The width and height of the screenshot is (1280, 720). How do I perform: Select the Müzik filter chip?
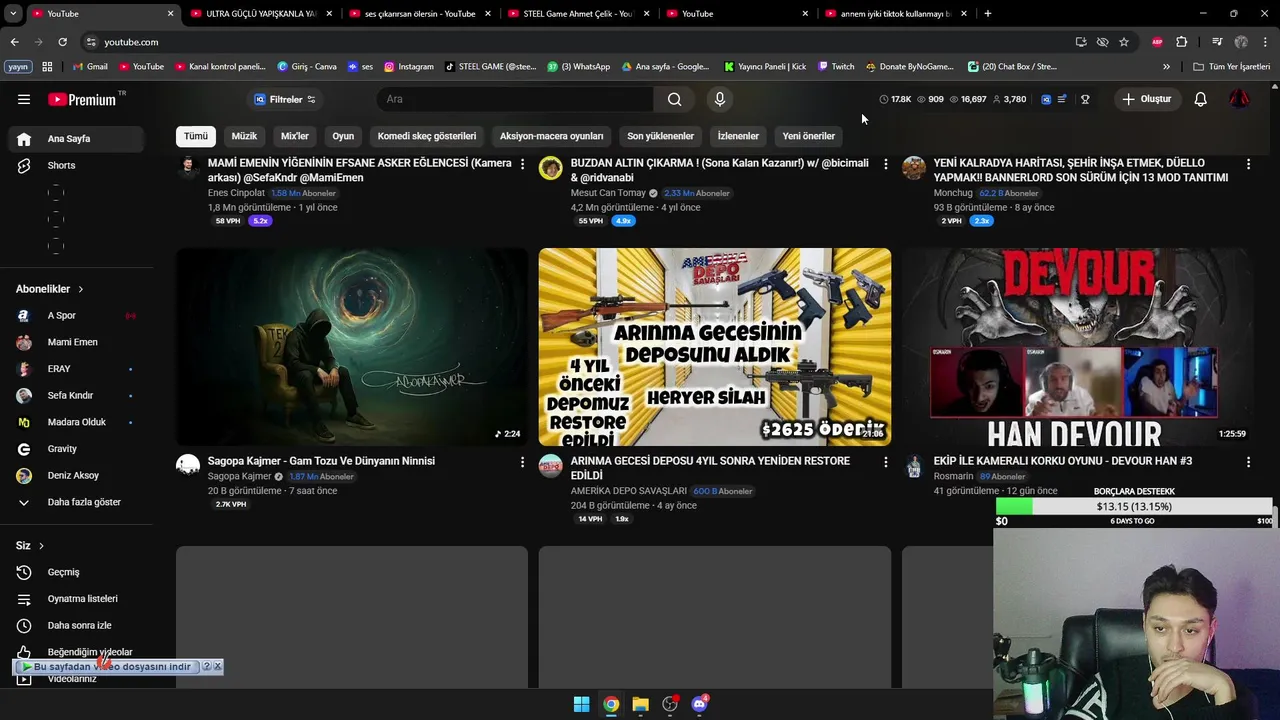244,136
